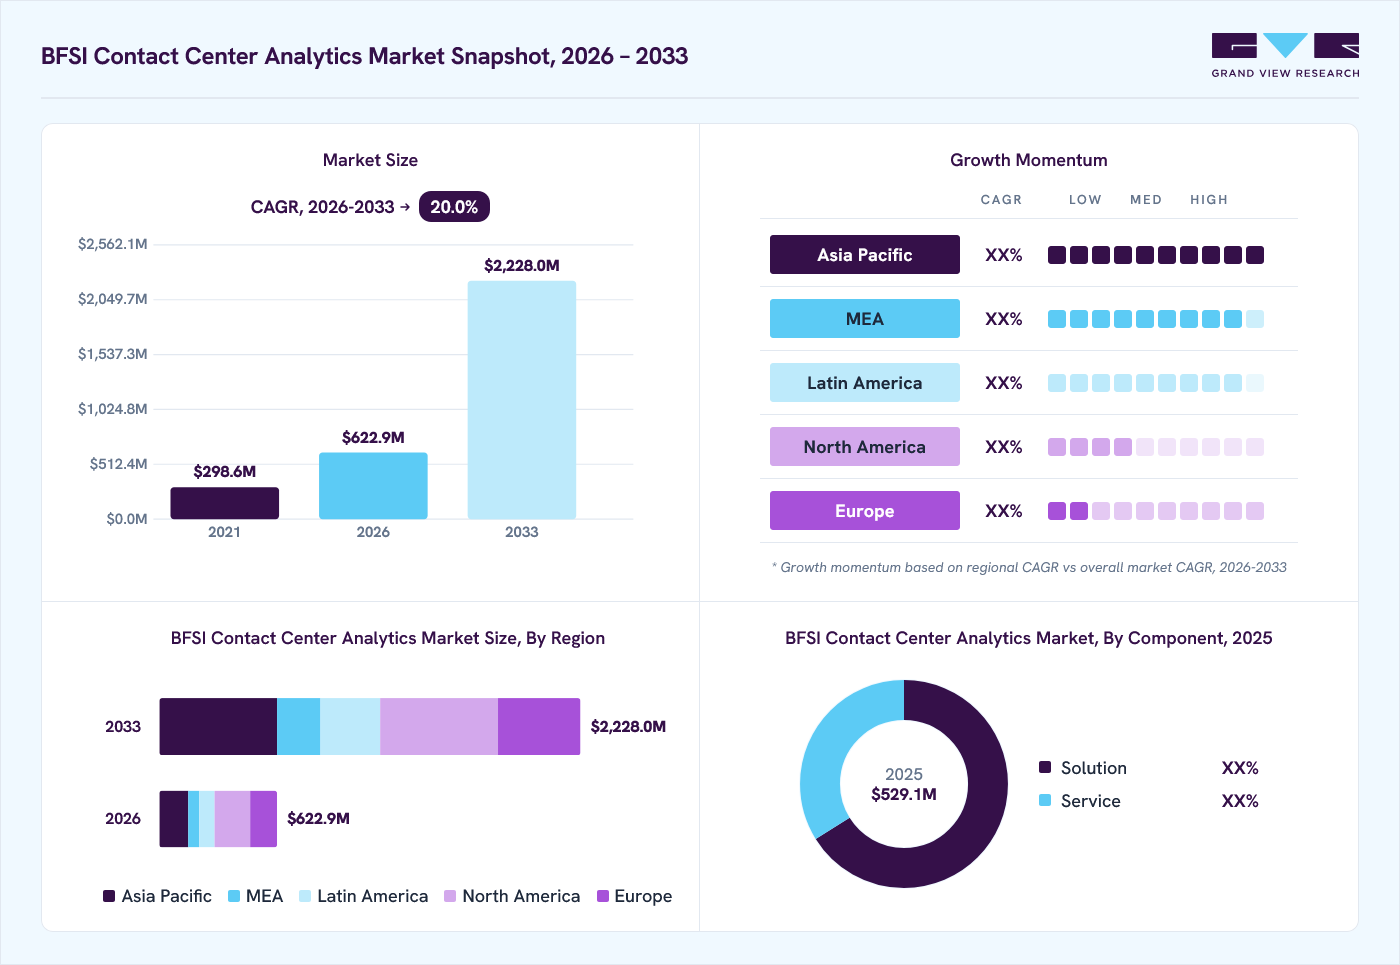
Task: Click the Market Size heading
Action: [x=370, y=160]
